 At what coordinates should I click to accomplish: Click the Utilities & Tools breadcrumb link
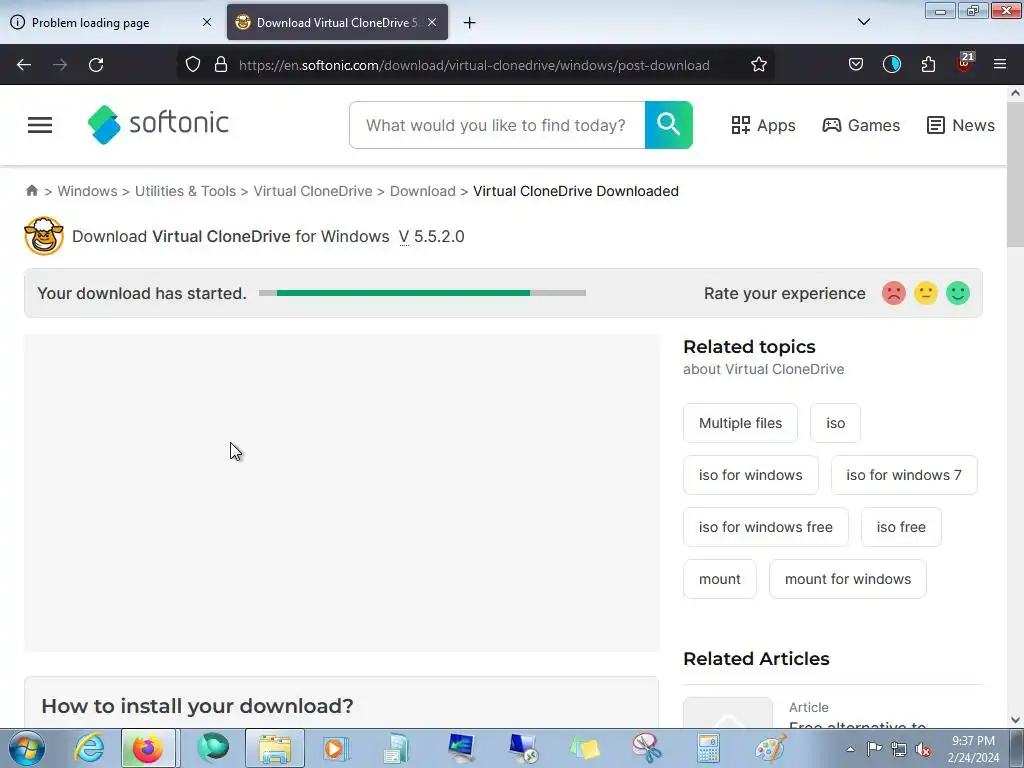[x=185, y=191]
